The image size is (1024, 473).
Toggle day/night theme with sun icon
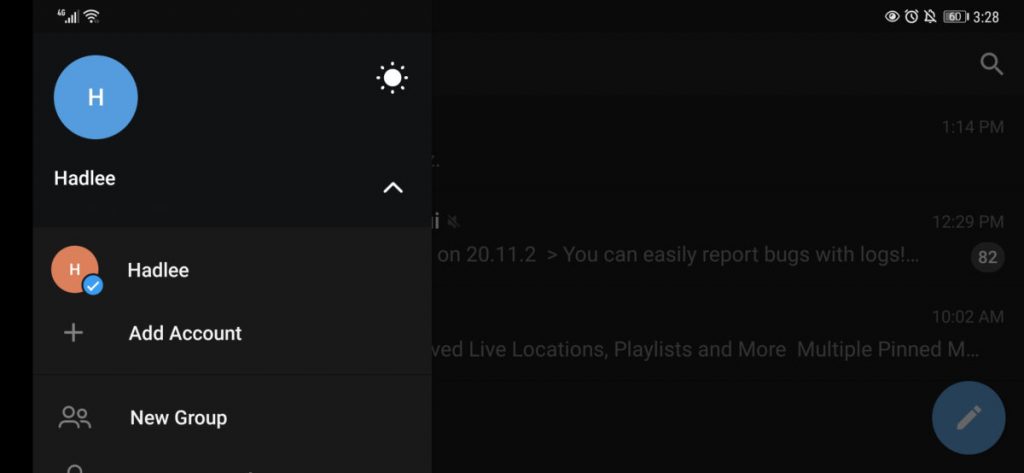(x=392, y=78)
